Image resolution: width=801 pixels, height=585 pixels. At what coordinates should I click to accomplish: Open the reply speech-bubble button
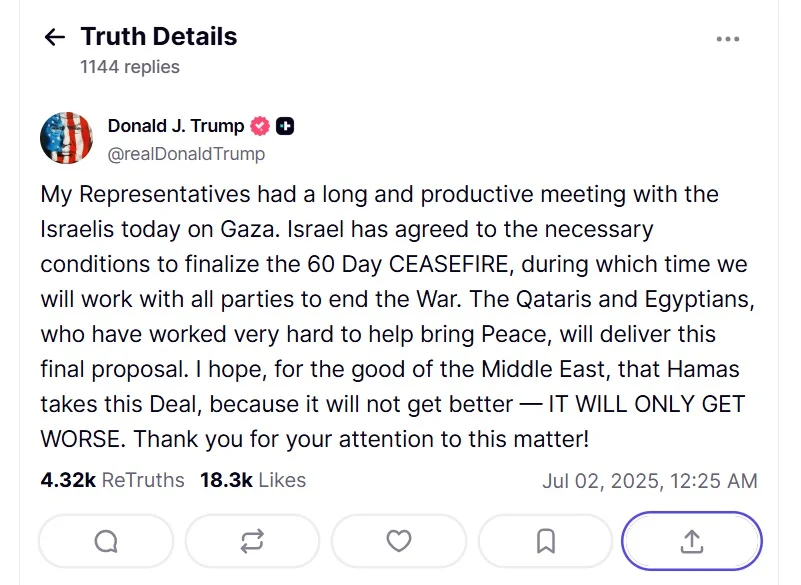tap(106, 541)
